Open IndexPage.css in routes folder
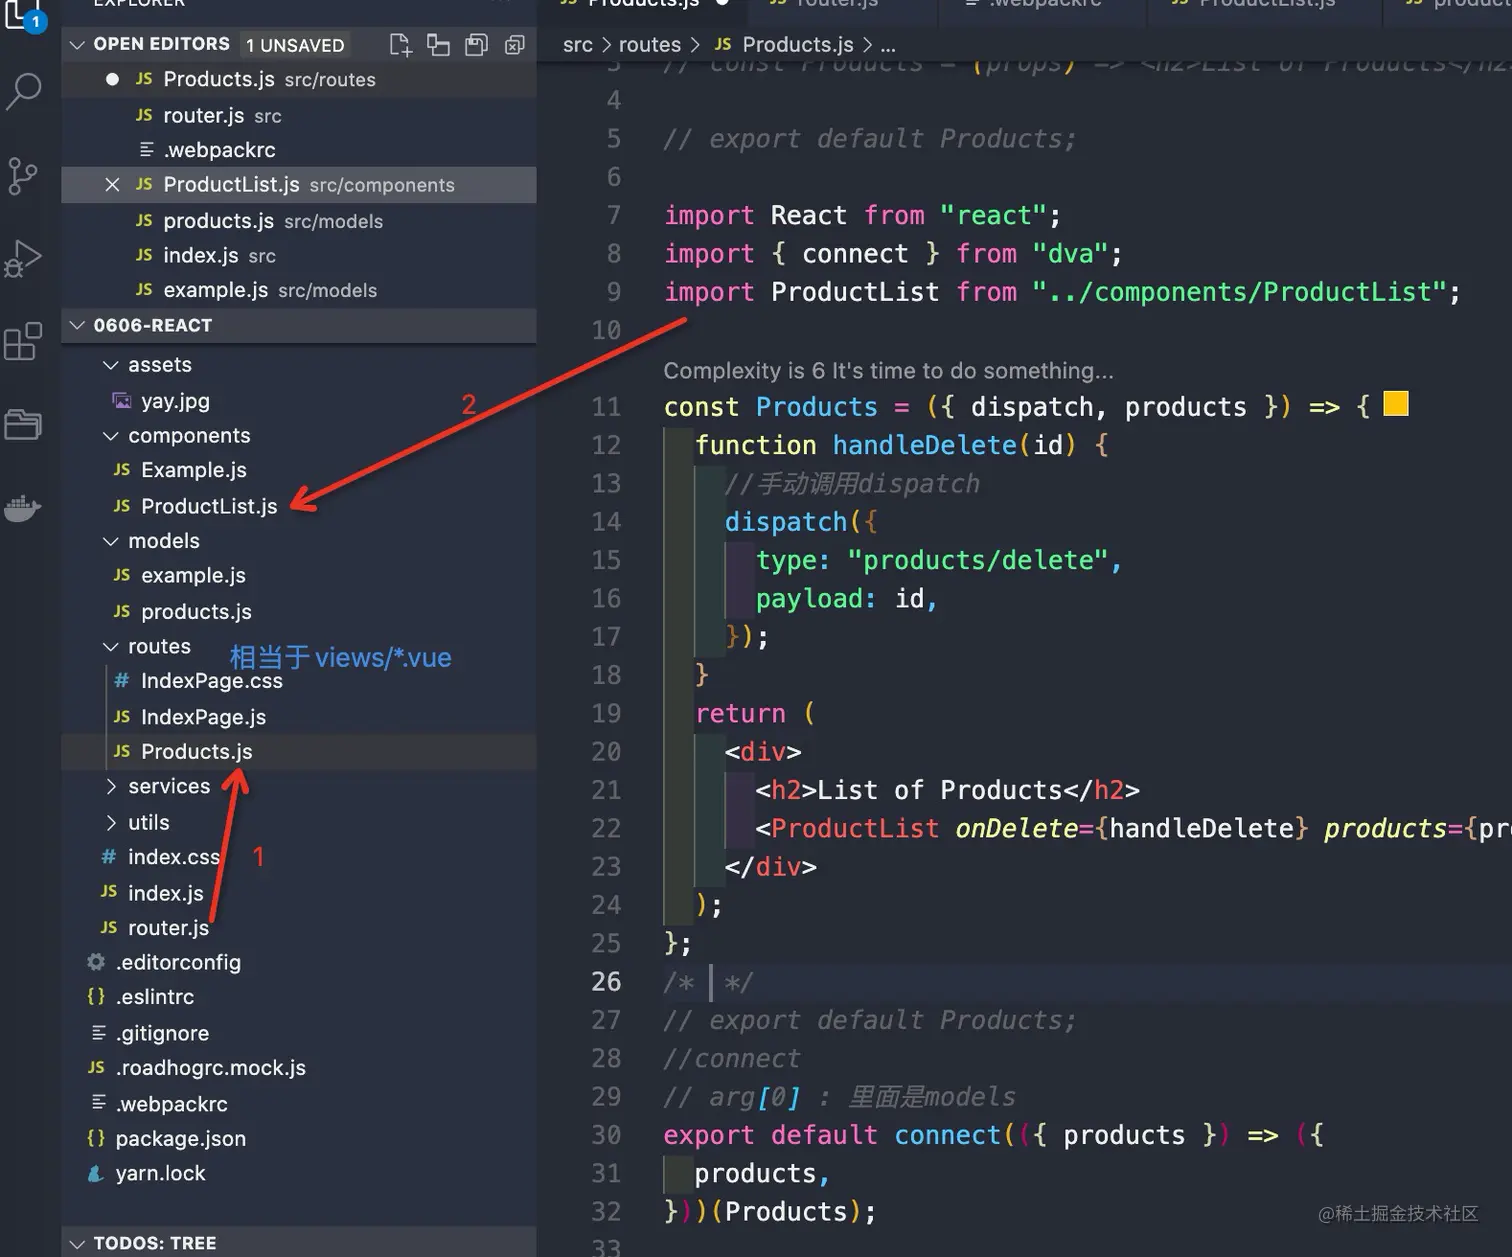The width and height of the screenshot is (1512, 1257). (299, 681)
